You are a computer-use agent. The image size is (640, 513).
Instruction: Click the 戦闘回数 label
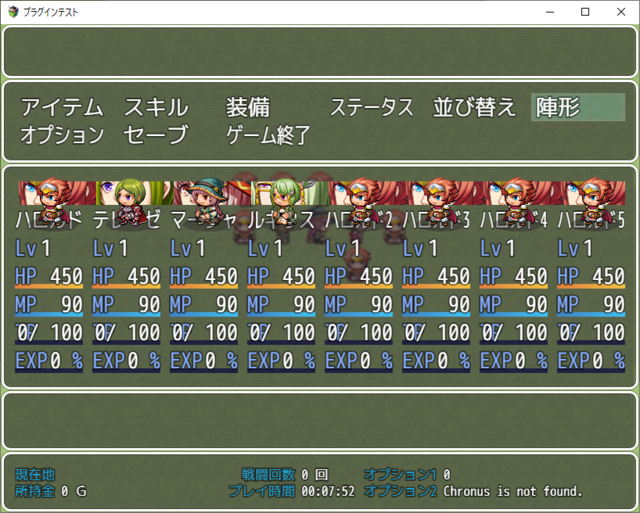pos(268,475)
